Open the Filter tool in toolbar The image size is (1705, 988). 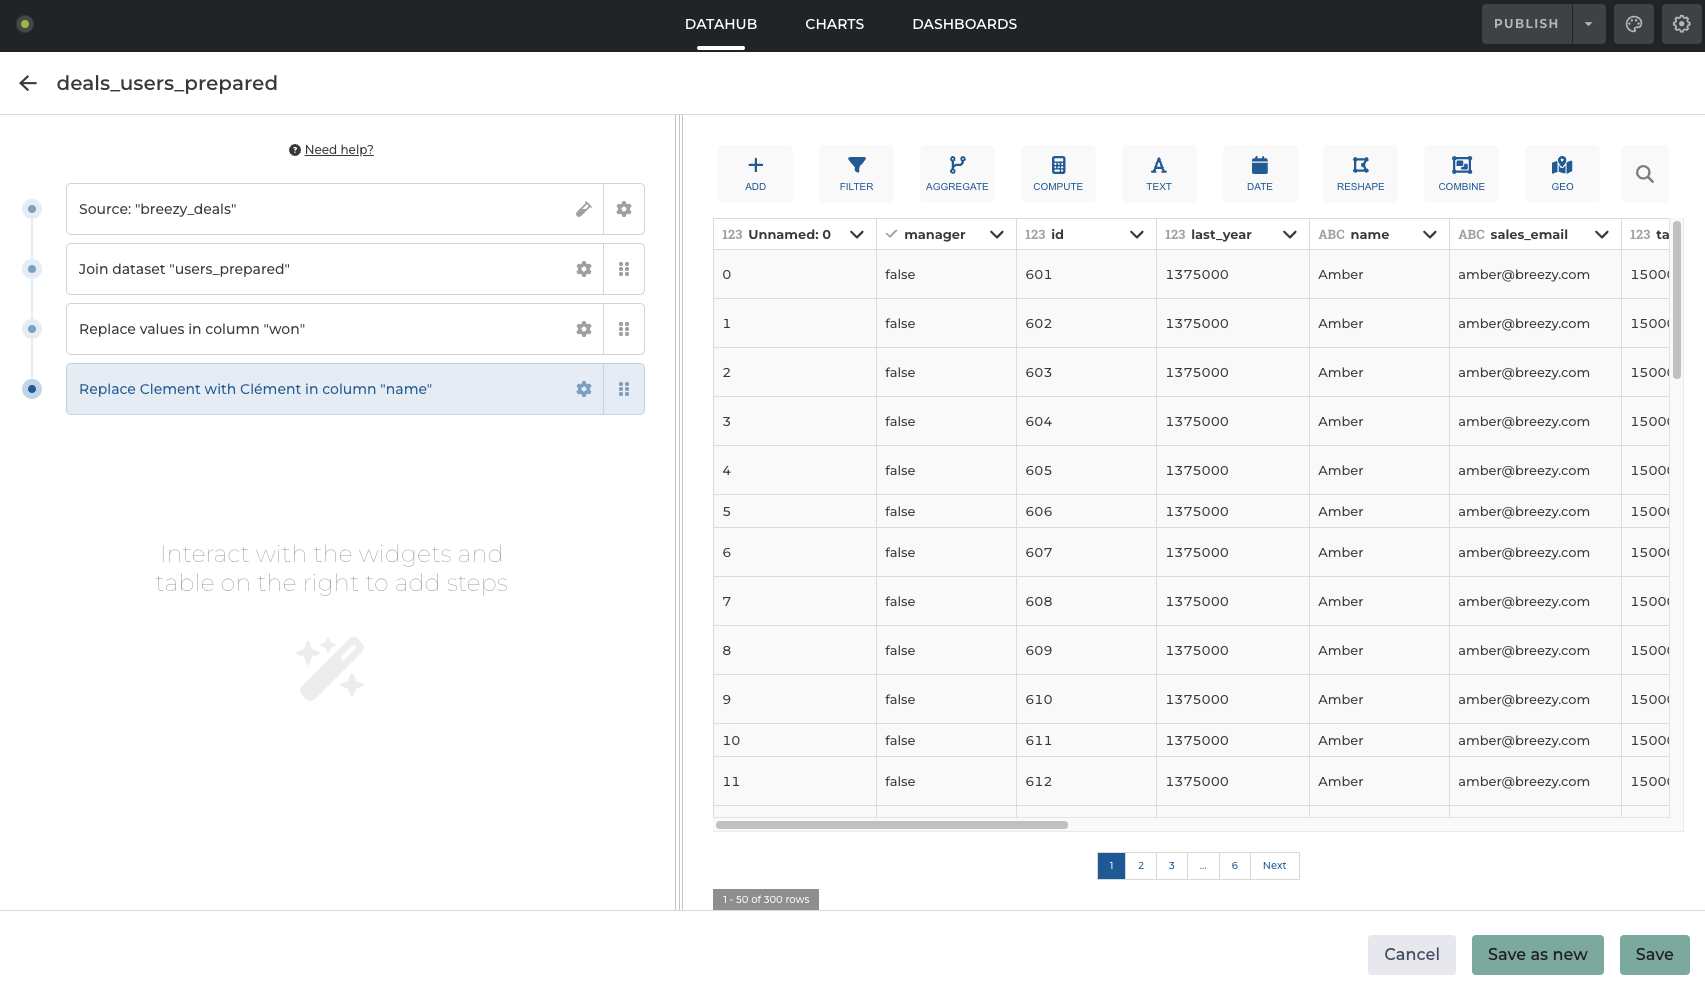pos(856,173)
